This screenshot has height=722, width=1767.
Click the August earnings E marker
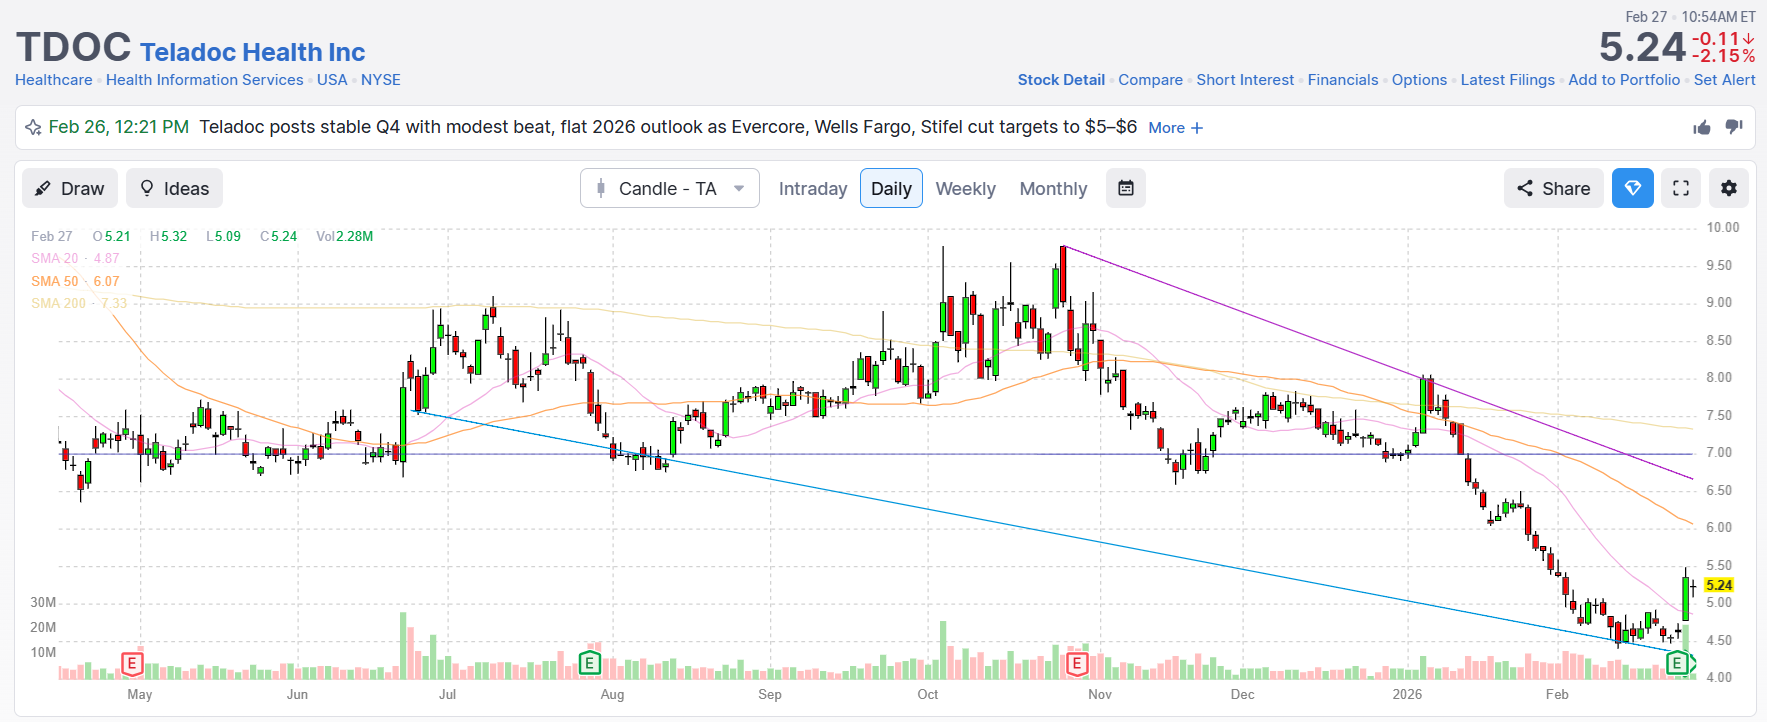[x=590, y=662]
